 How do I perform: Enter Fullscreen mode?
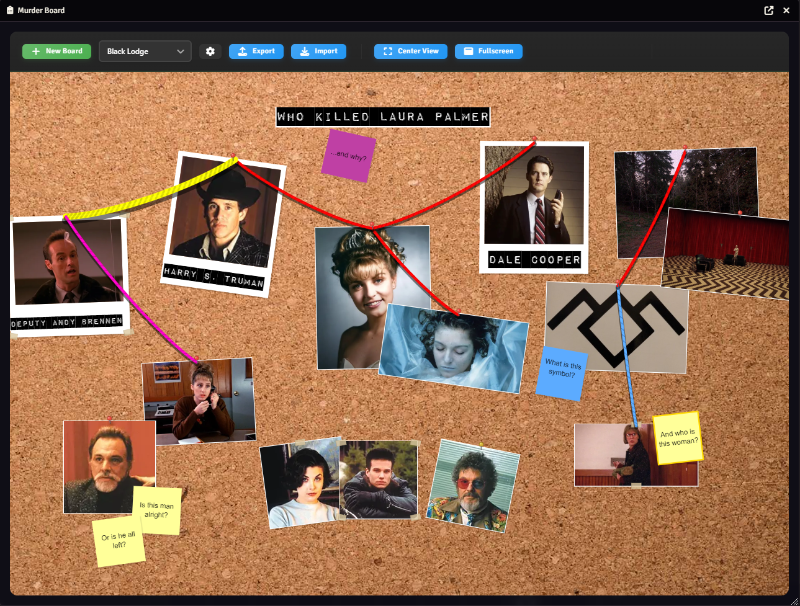[488, 51]
